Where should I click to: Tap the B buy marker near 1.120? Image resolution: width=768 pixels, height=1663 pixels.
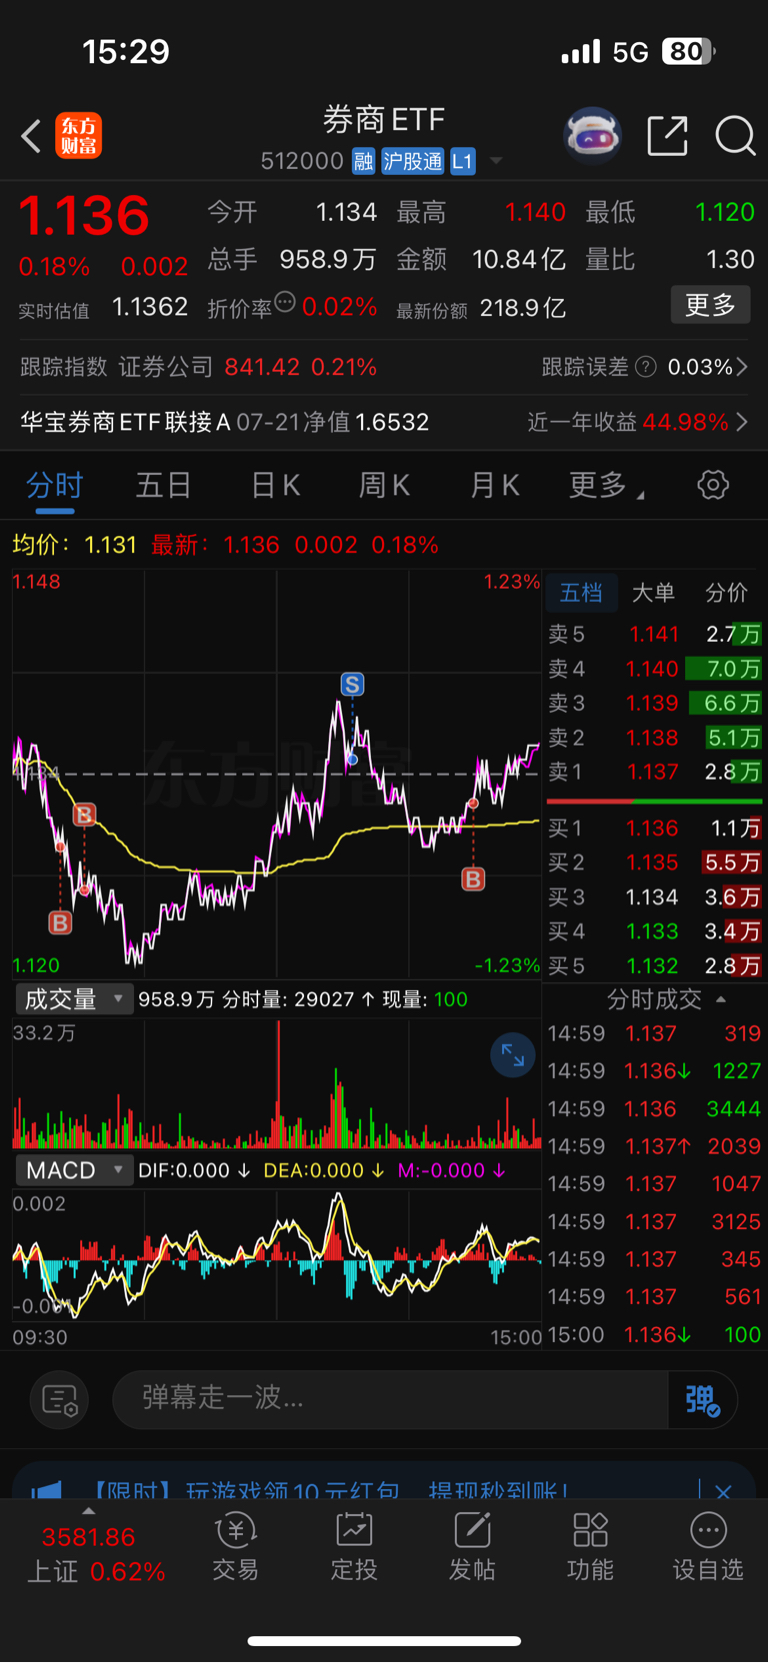pos(60,922)
